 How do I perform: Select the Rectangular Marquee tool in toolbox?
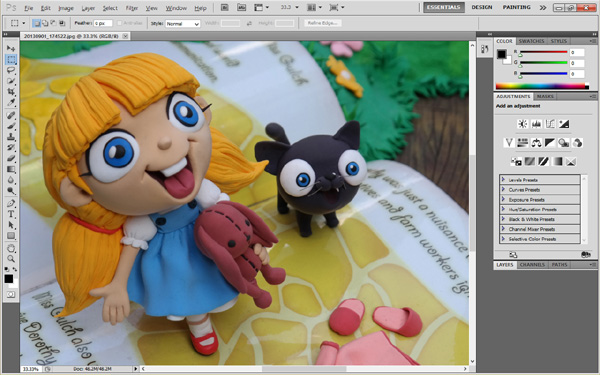11,59
